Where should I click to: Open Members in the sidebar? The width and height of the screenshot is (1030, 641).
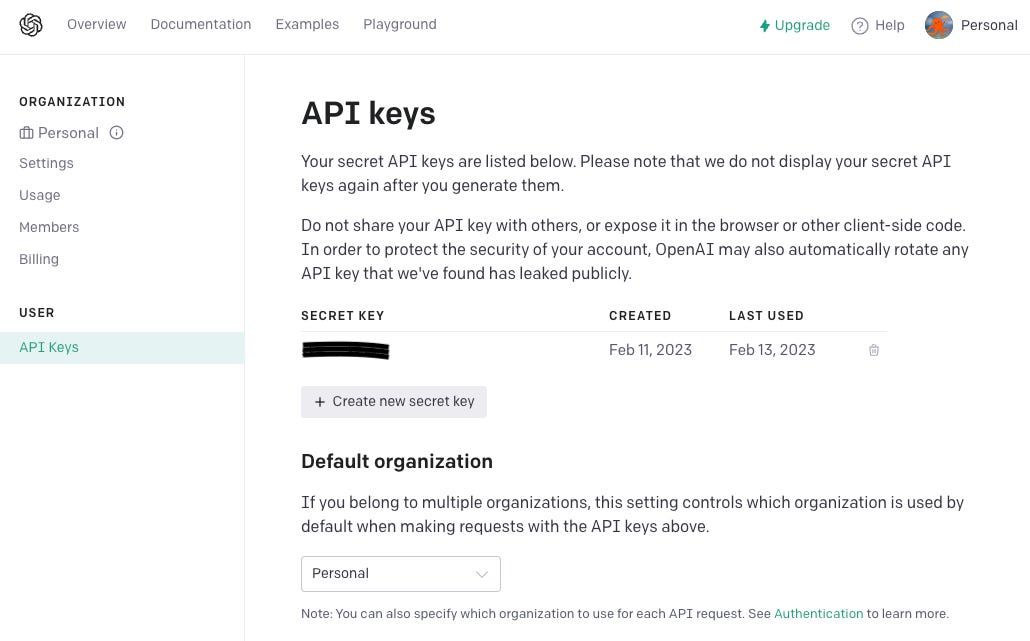(49, 227)
